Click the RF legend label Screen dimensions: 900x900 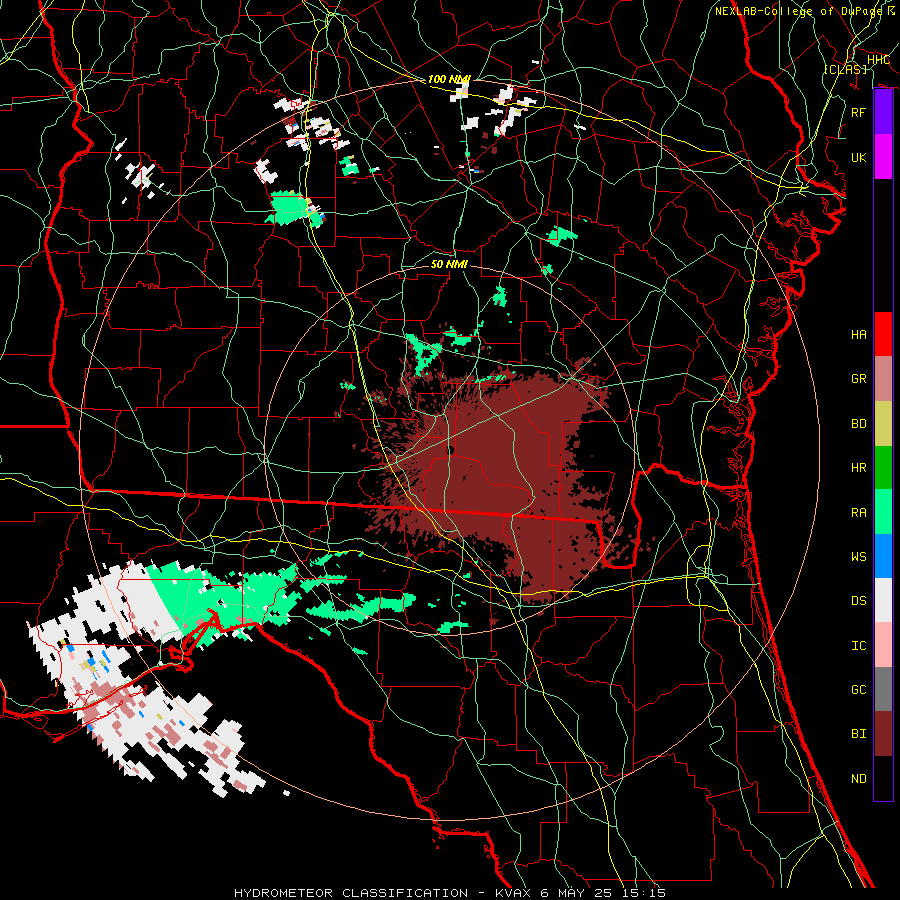[x=858, y=112]
